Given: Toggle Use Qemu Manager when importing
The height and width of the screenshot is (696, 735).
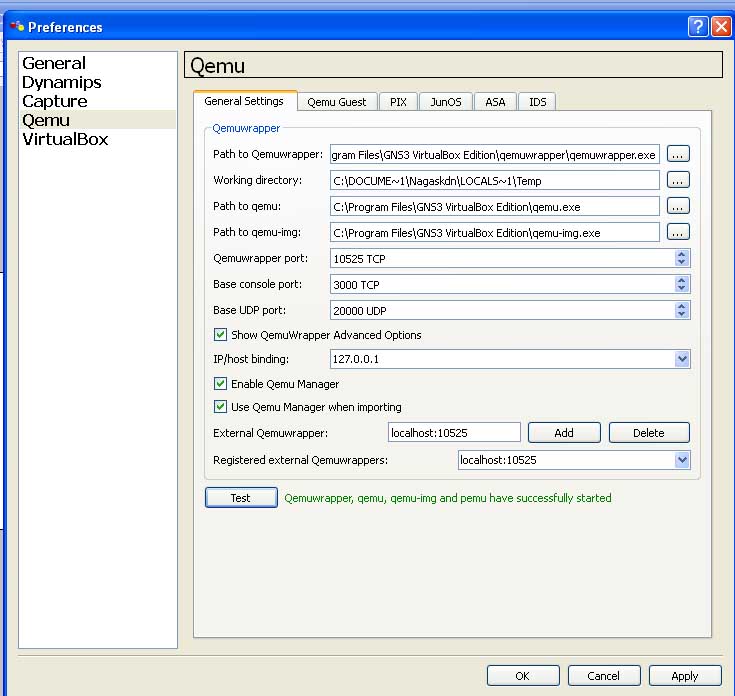Looking at the screenshot, I should click(x=220, y=406).
